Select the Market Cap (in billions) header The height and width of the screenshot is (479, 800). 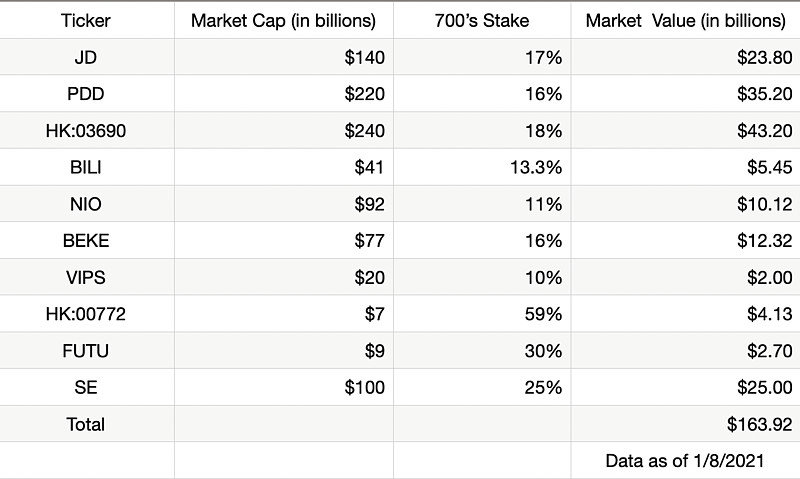click(x=283, y=20)
